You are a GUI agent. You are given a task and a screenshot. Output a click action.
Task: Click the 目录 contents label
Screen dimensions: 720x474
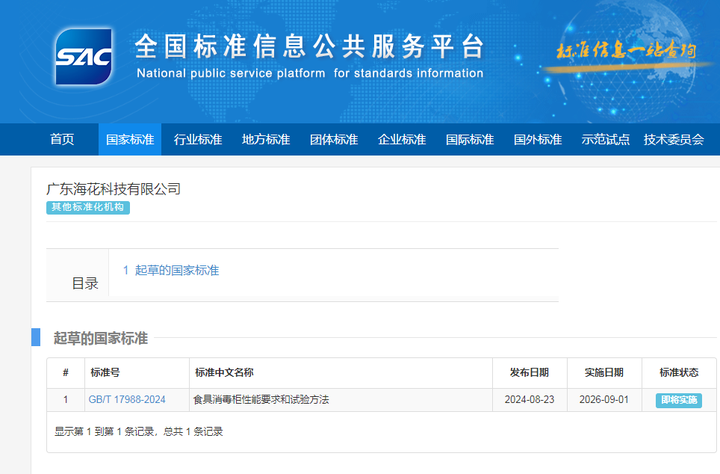(85, 283)
